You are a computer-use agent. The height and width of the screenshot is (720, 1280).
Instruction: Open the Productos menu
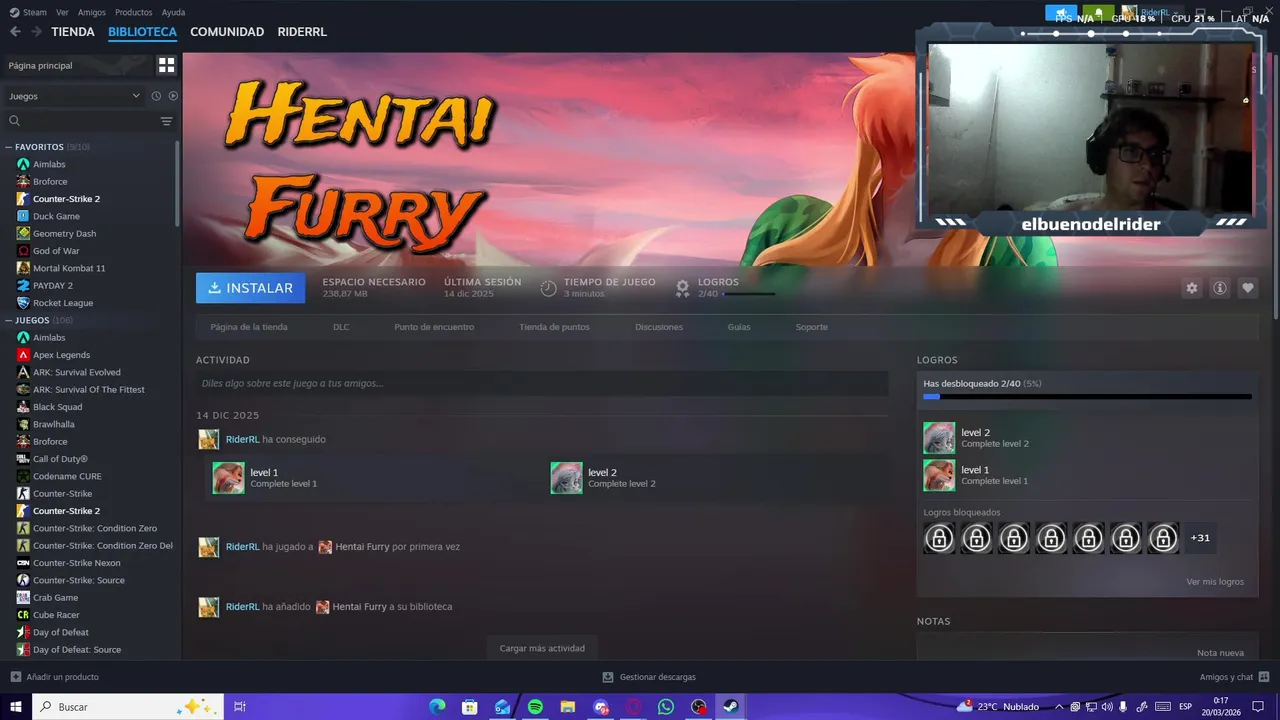(x=133, y=12)
